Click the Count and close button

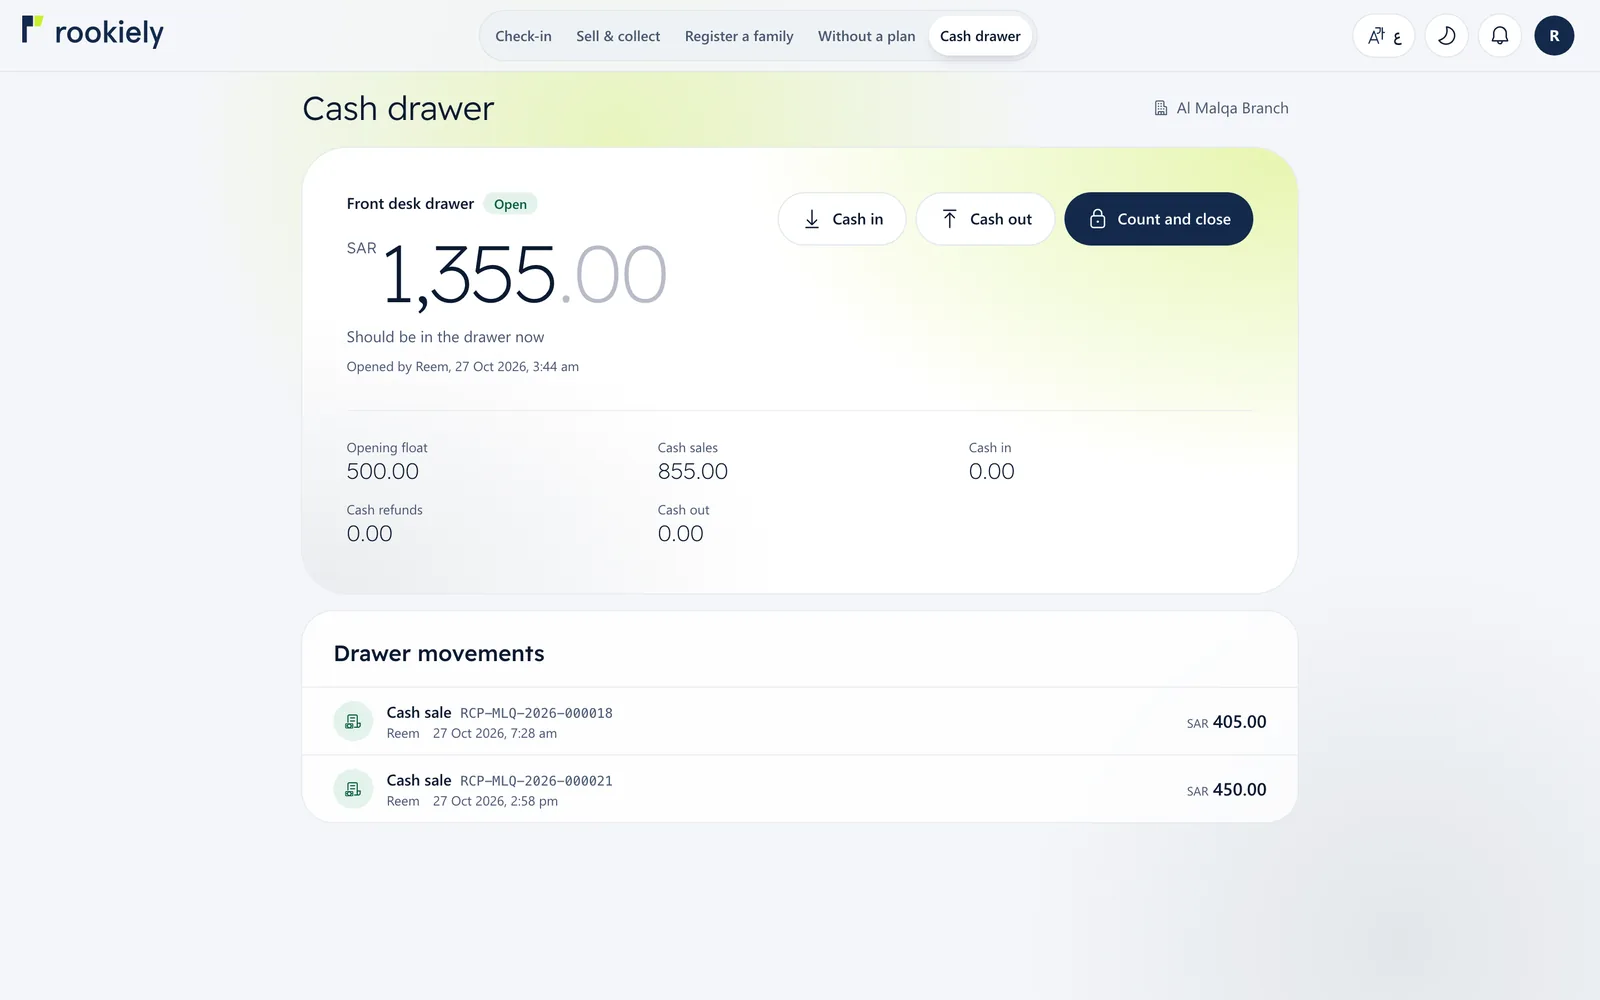click(1158, 219)
